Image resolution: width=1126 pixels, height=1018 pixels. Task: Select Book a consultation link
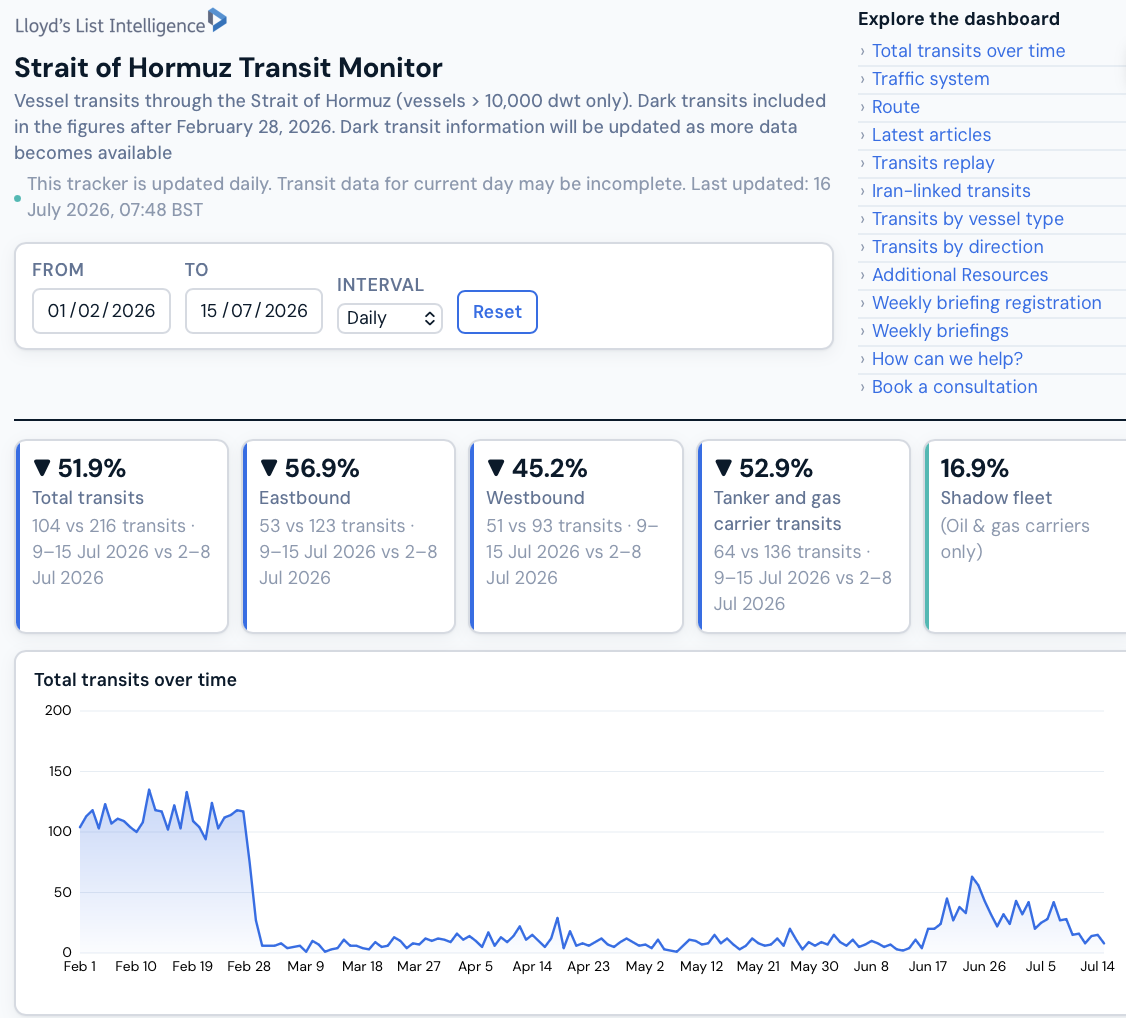(x=954, y=387)
